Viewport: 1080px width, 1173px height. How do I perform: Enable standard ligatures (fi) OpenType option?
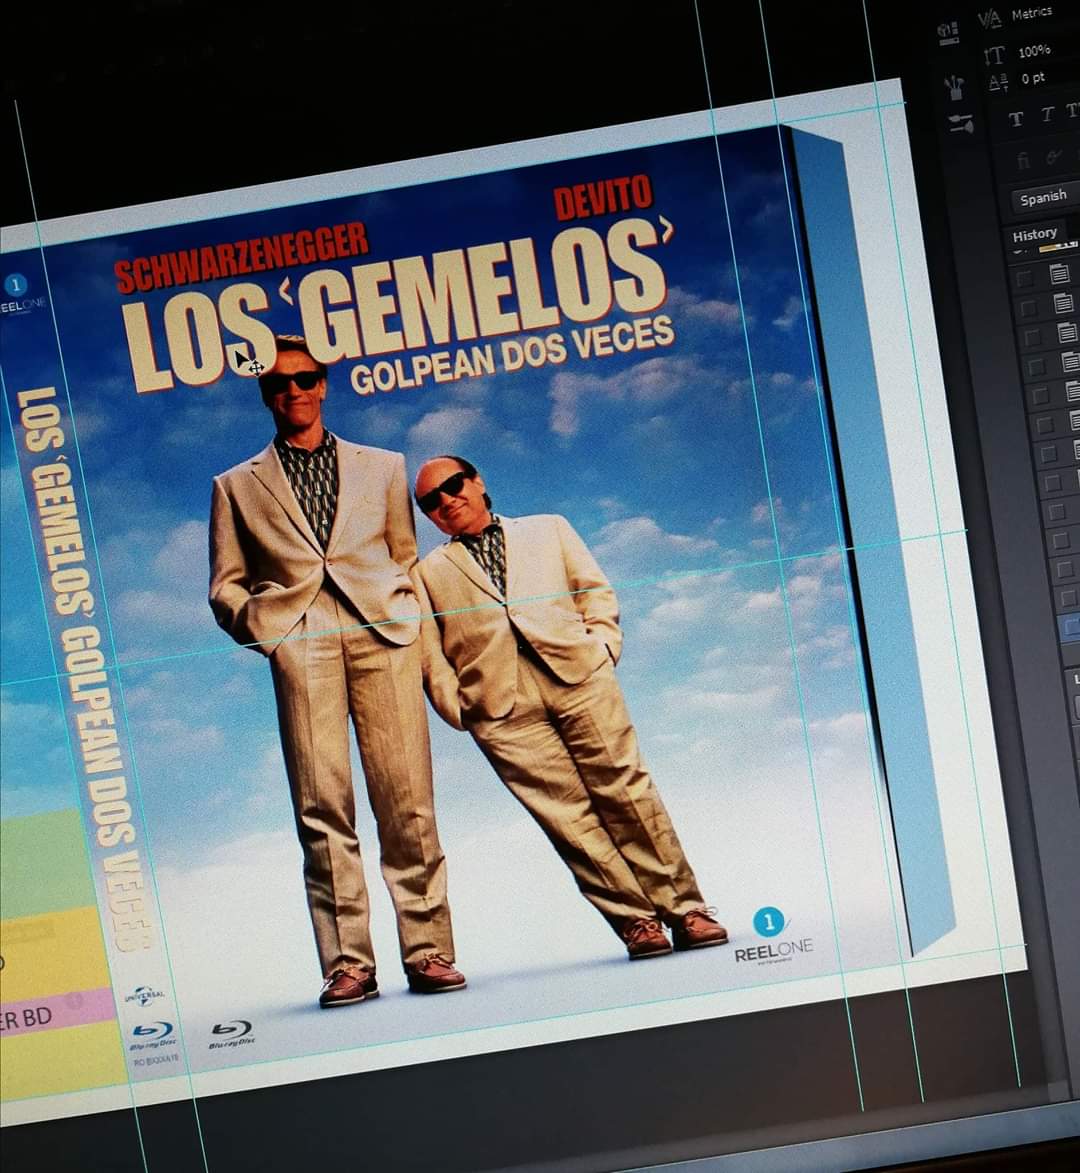pyautogui.click(x=1023, y=162)
